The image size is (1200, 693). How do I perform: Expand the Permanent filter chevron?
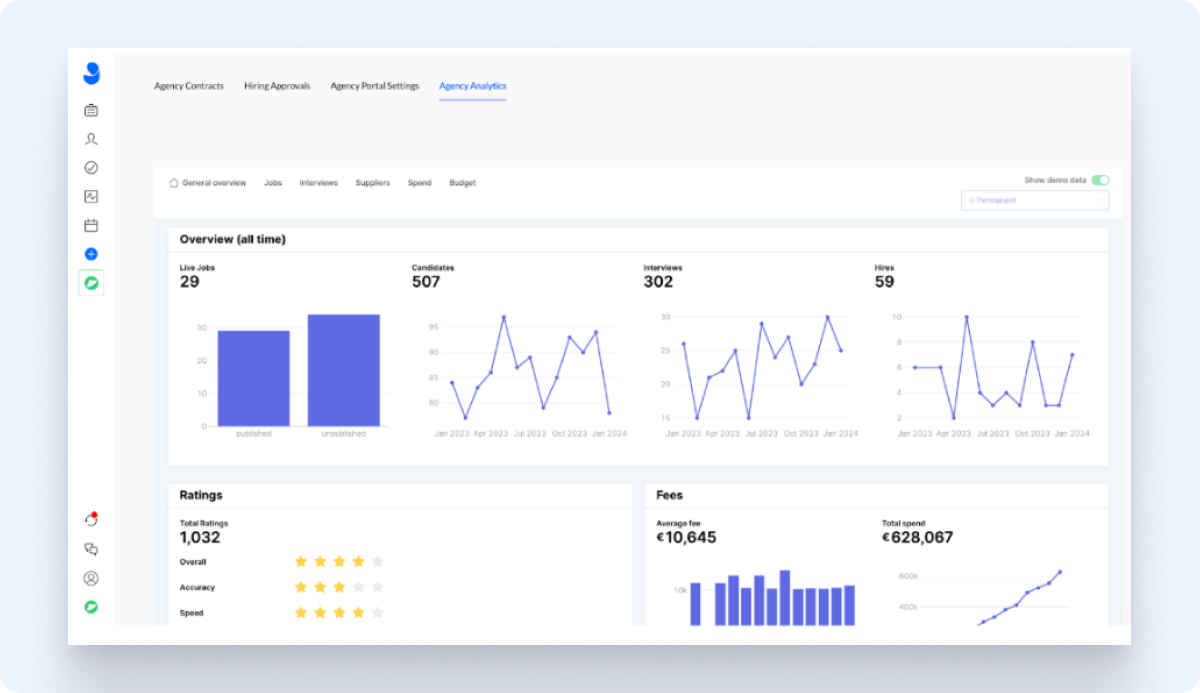1100,200
